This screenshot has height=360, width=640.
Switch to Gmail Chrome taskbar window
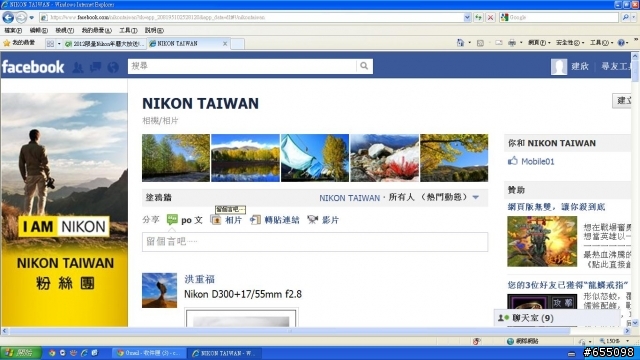coord(149,353)
